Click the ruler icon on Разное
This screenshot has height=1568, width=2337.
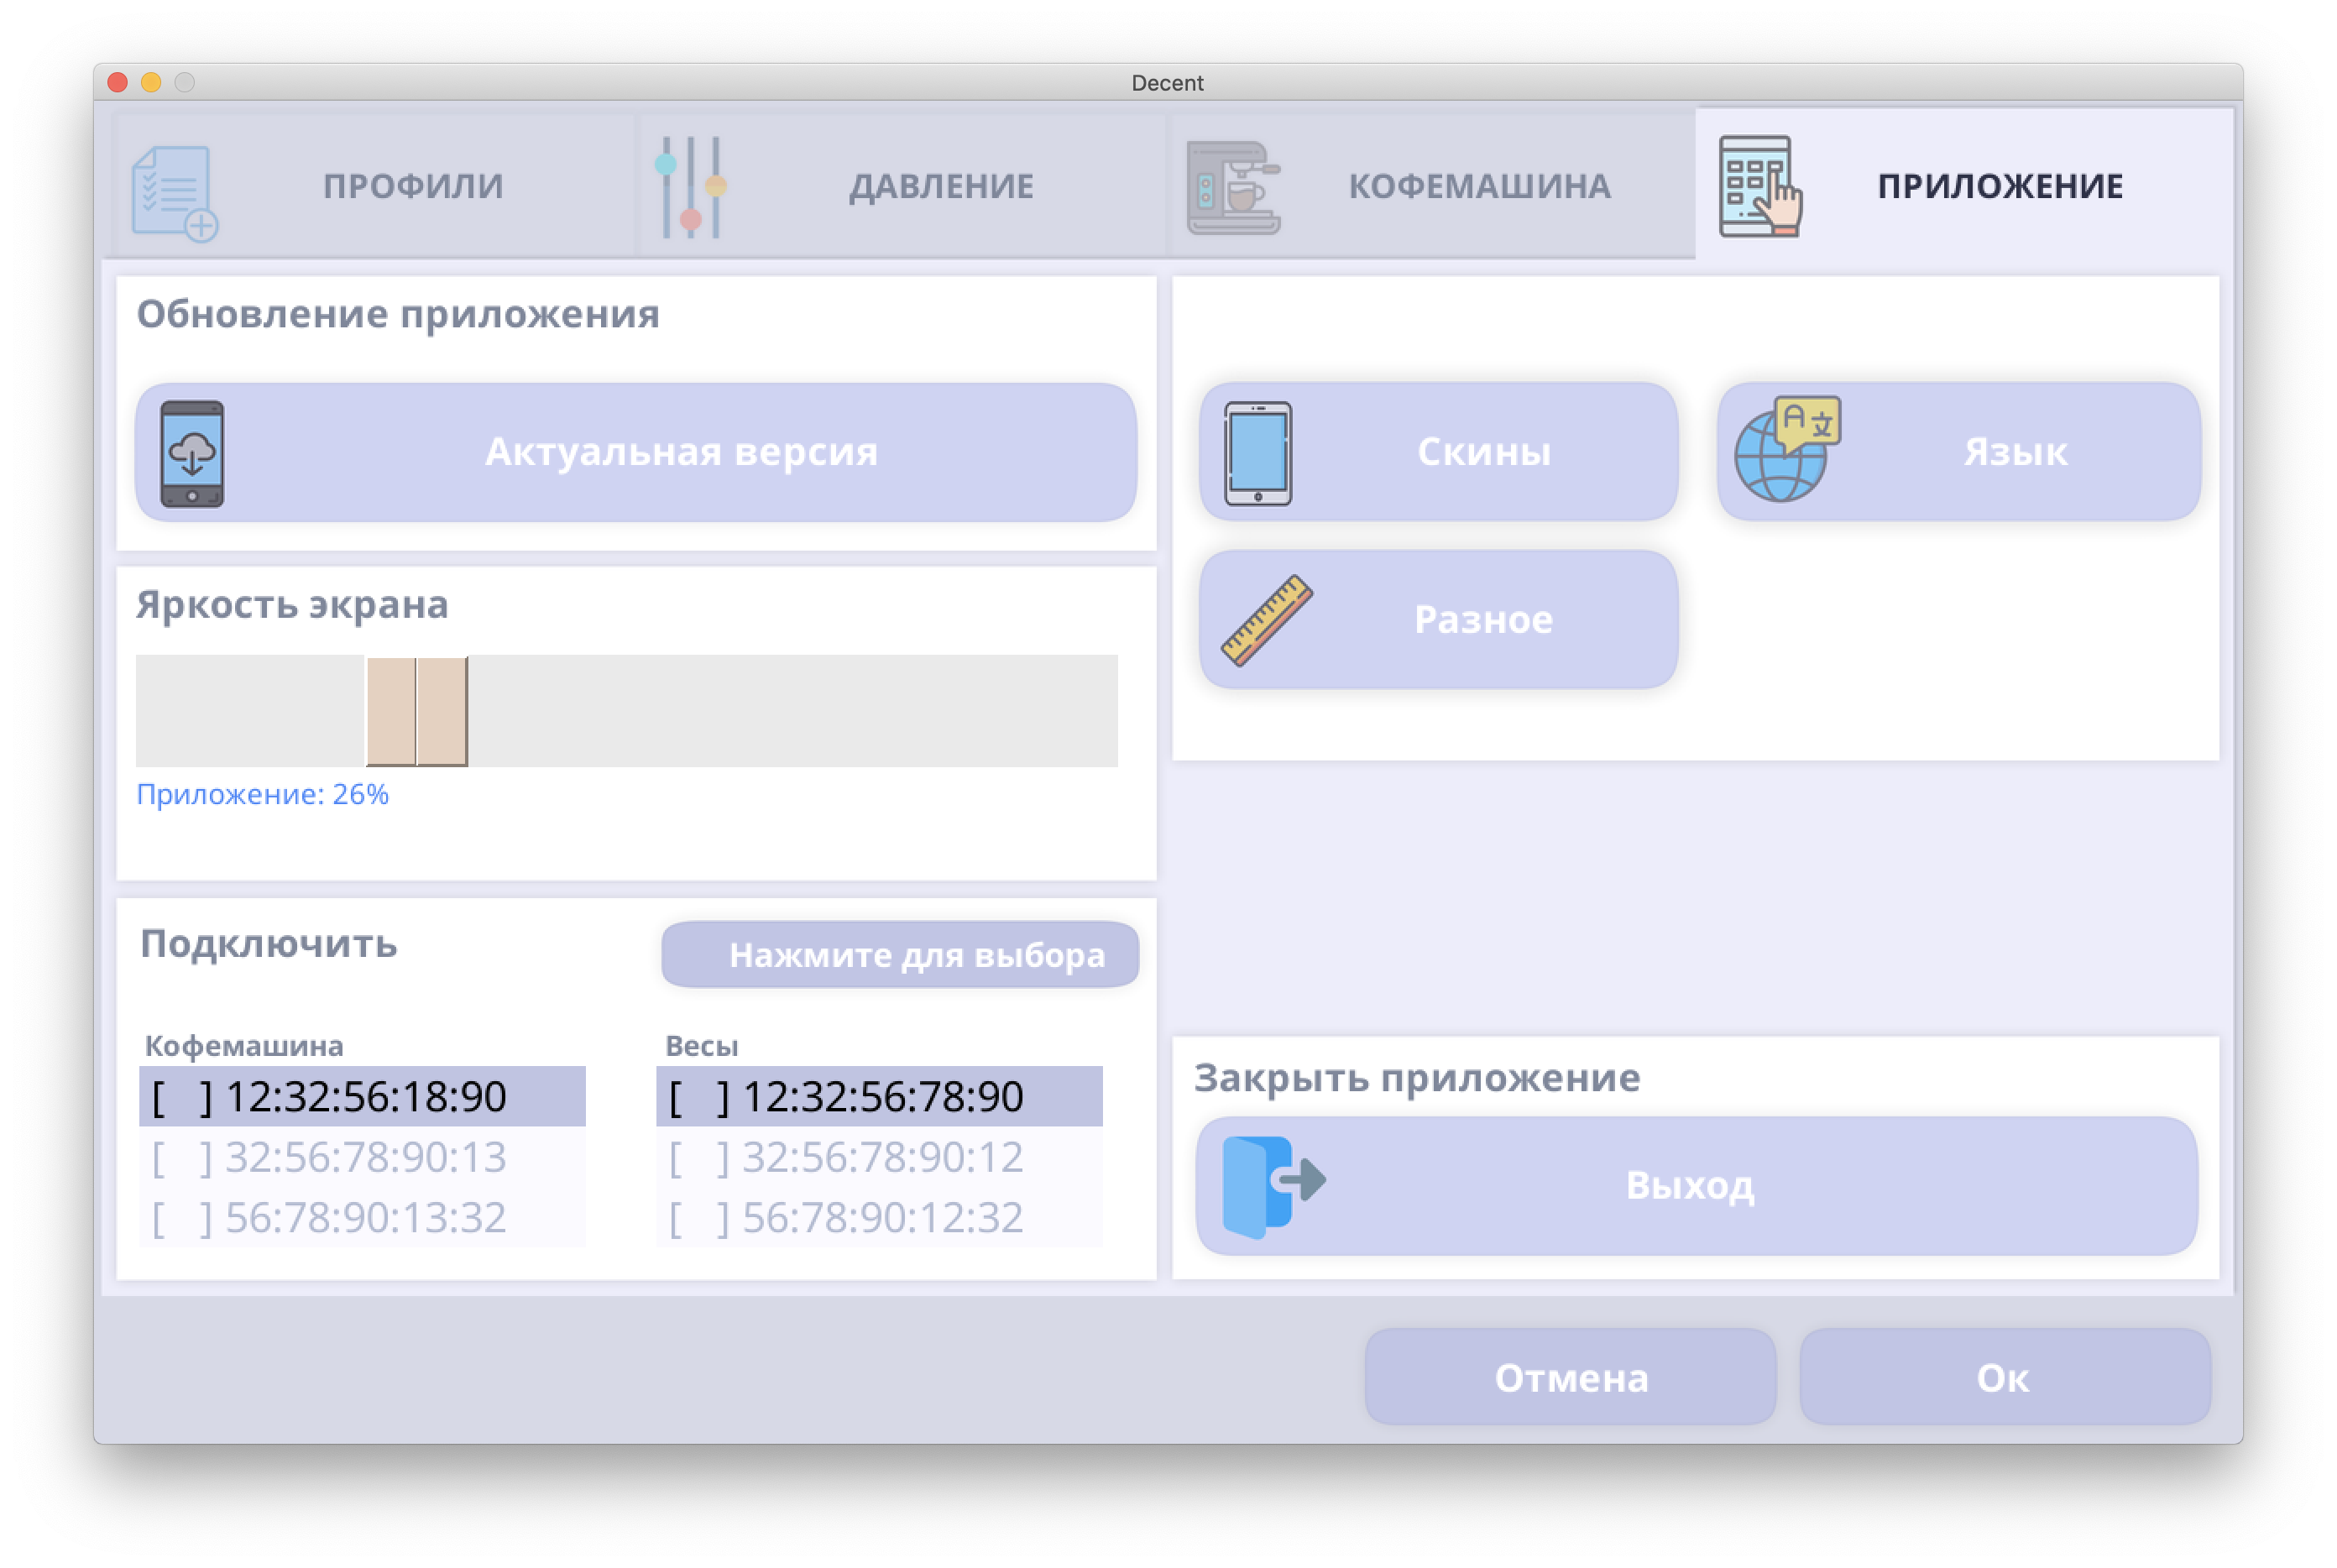tap(1266, 620)
